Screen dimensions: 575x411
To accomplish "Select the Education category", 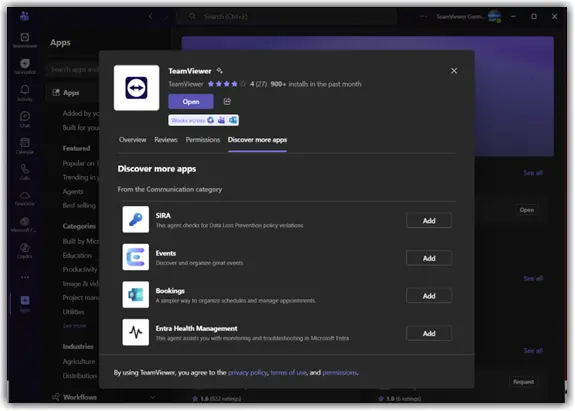I will [77, 255].
